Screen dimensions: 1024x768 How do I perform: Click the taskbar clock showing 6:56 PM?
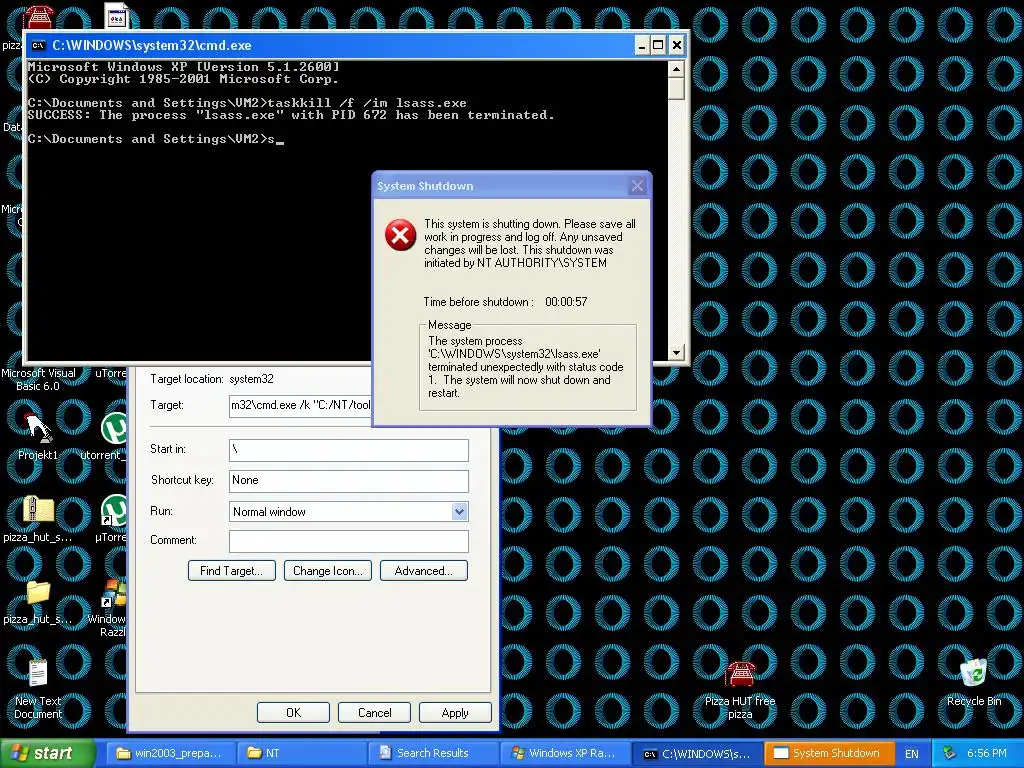point(987,753)
